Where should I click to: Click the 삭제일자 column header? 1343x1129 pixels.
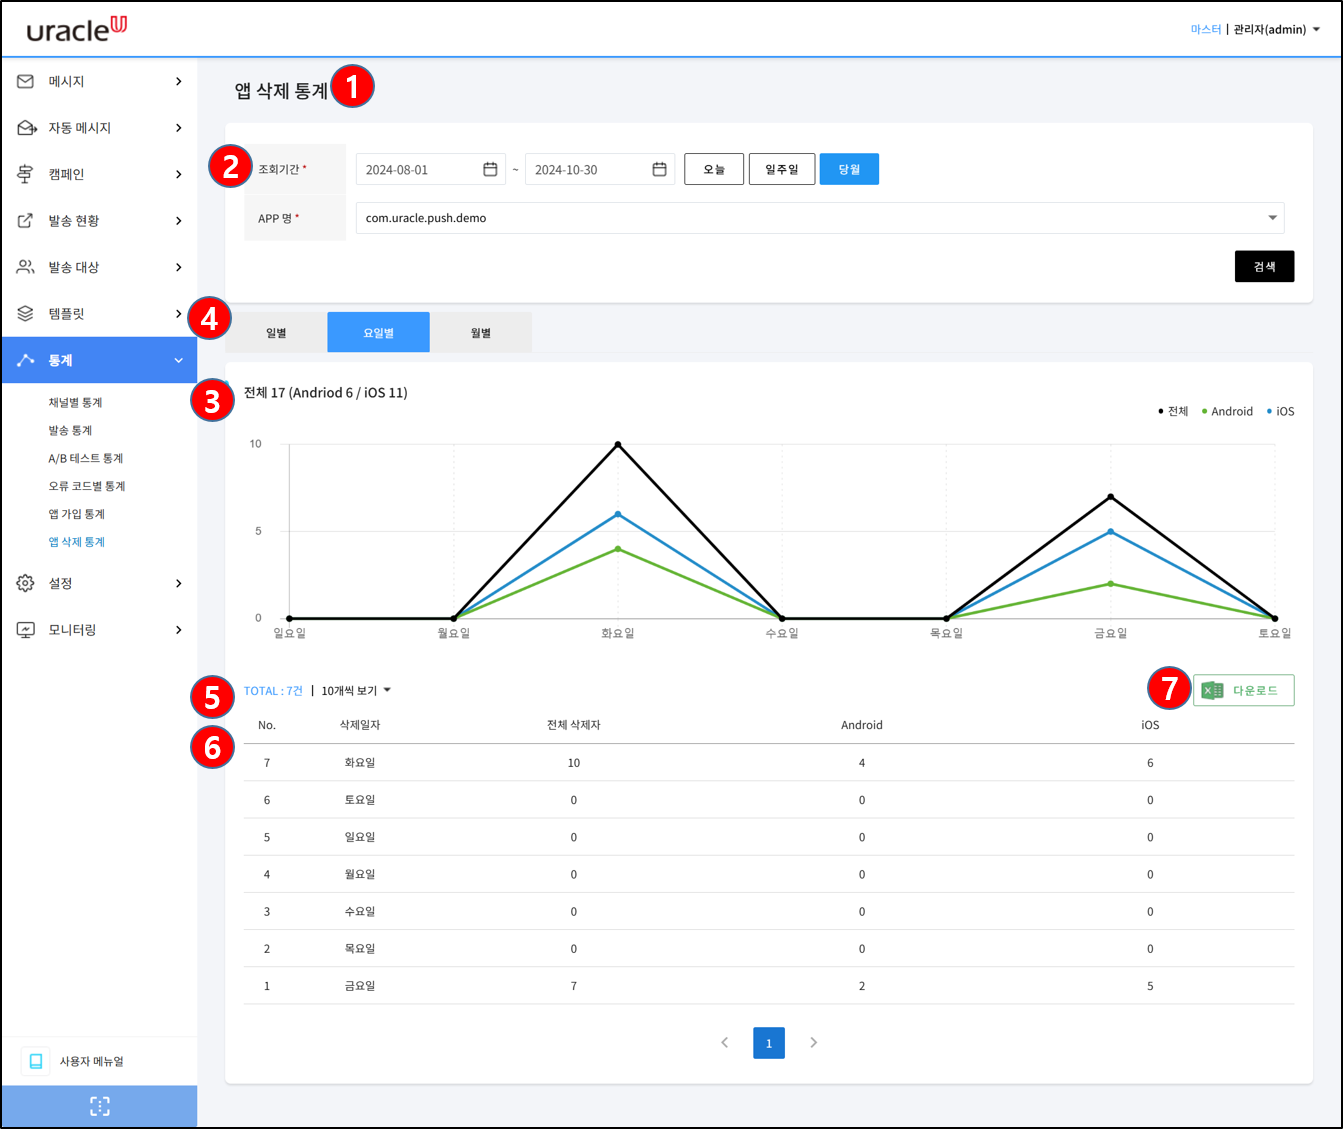[x=360, y=725]
